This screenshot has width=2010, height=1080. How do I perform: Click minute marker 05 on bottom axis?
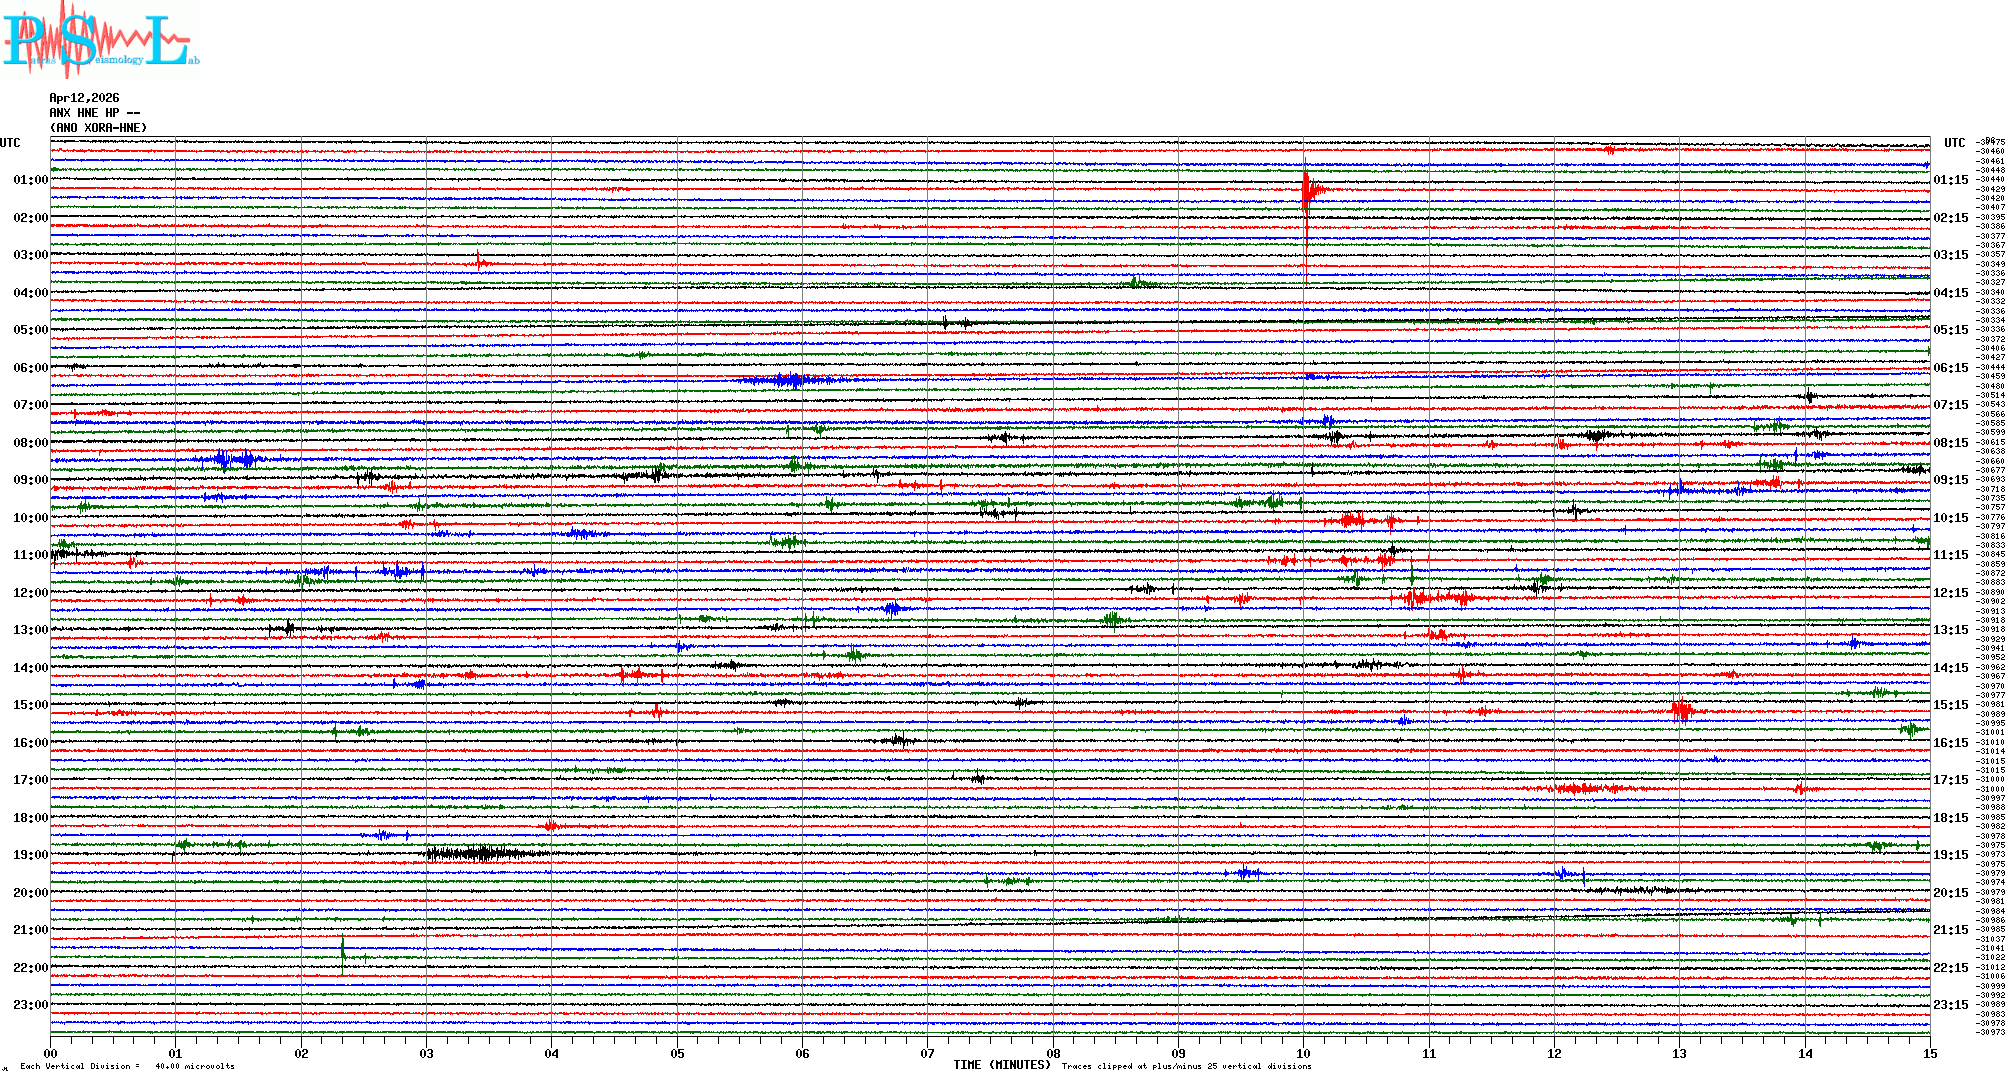coord(677,1053)
